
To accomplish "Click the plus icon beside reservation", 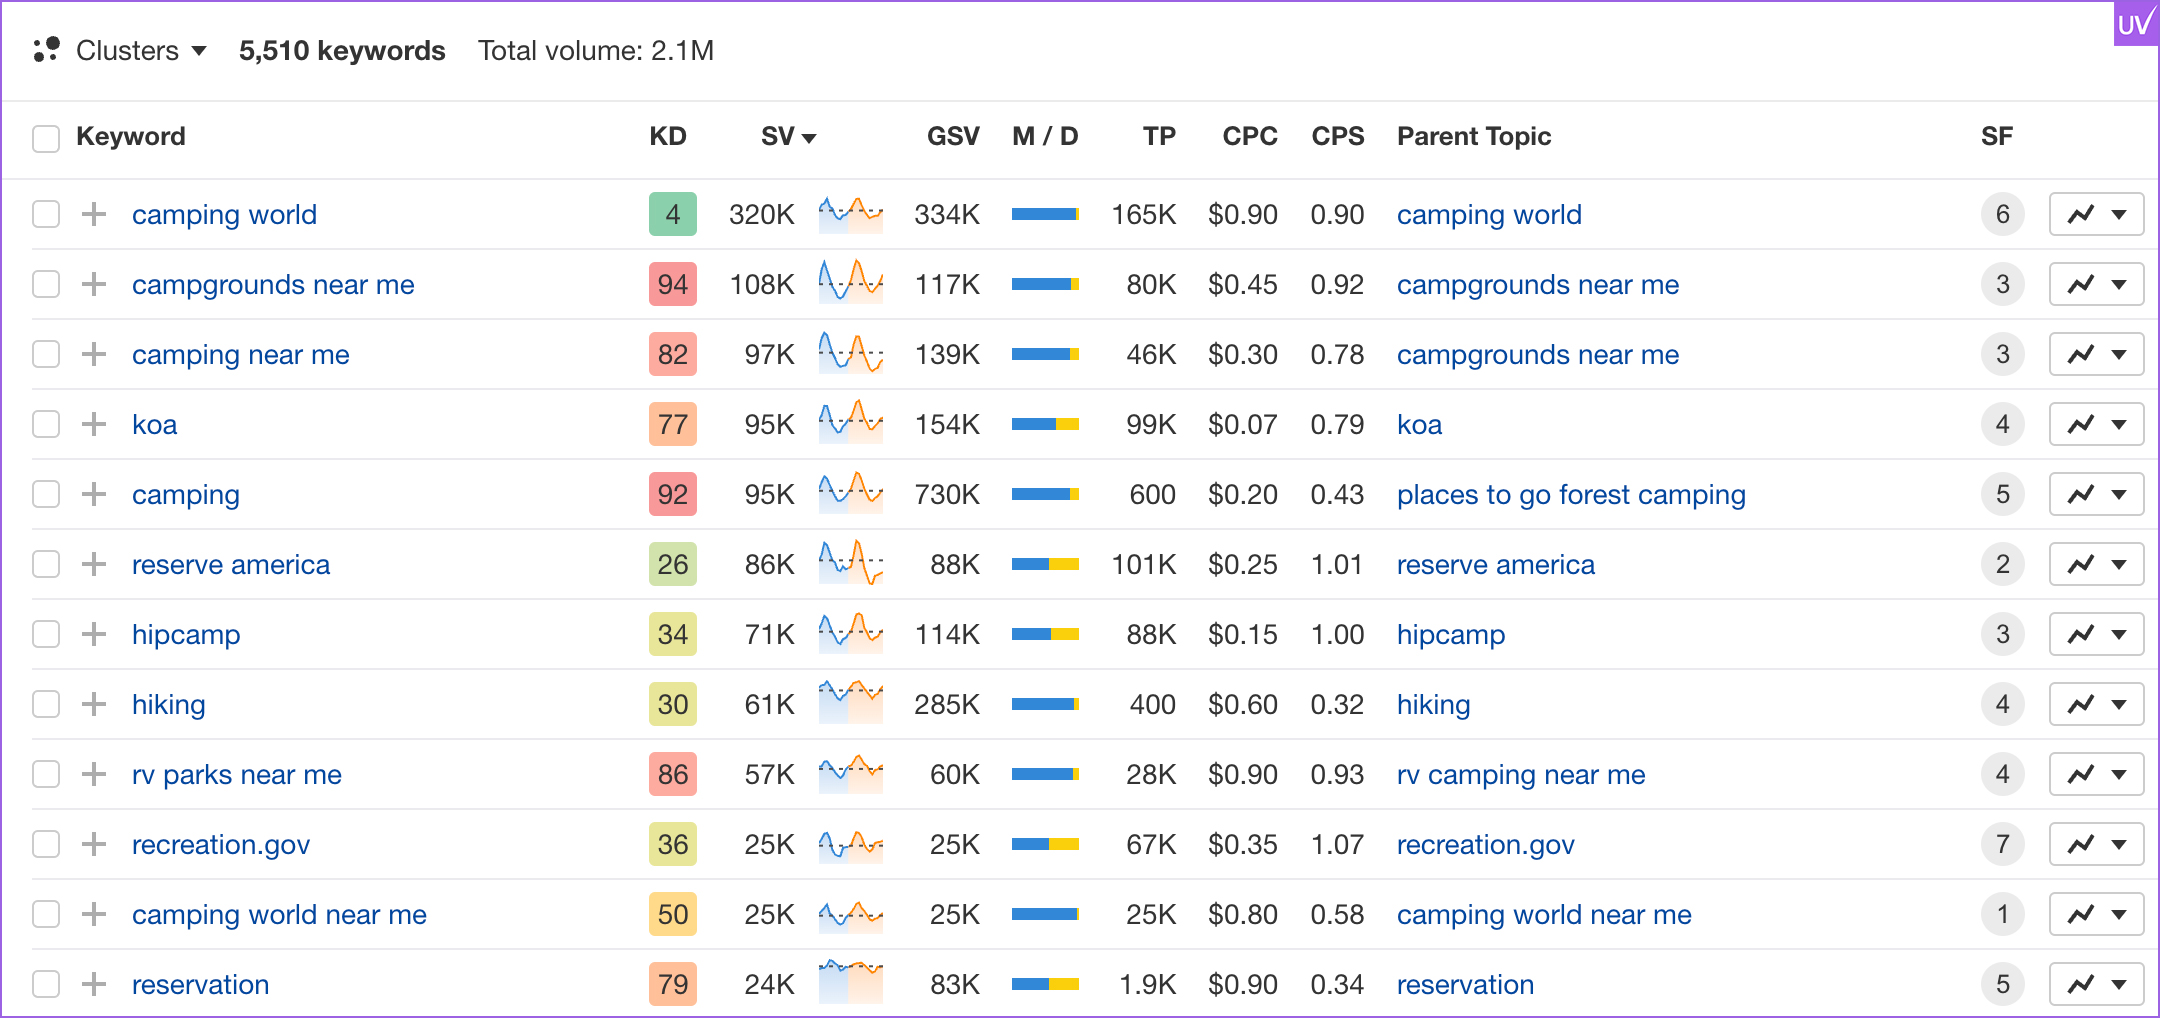I will coord(94,984).
